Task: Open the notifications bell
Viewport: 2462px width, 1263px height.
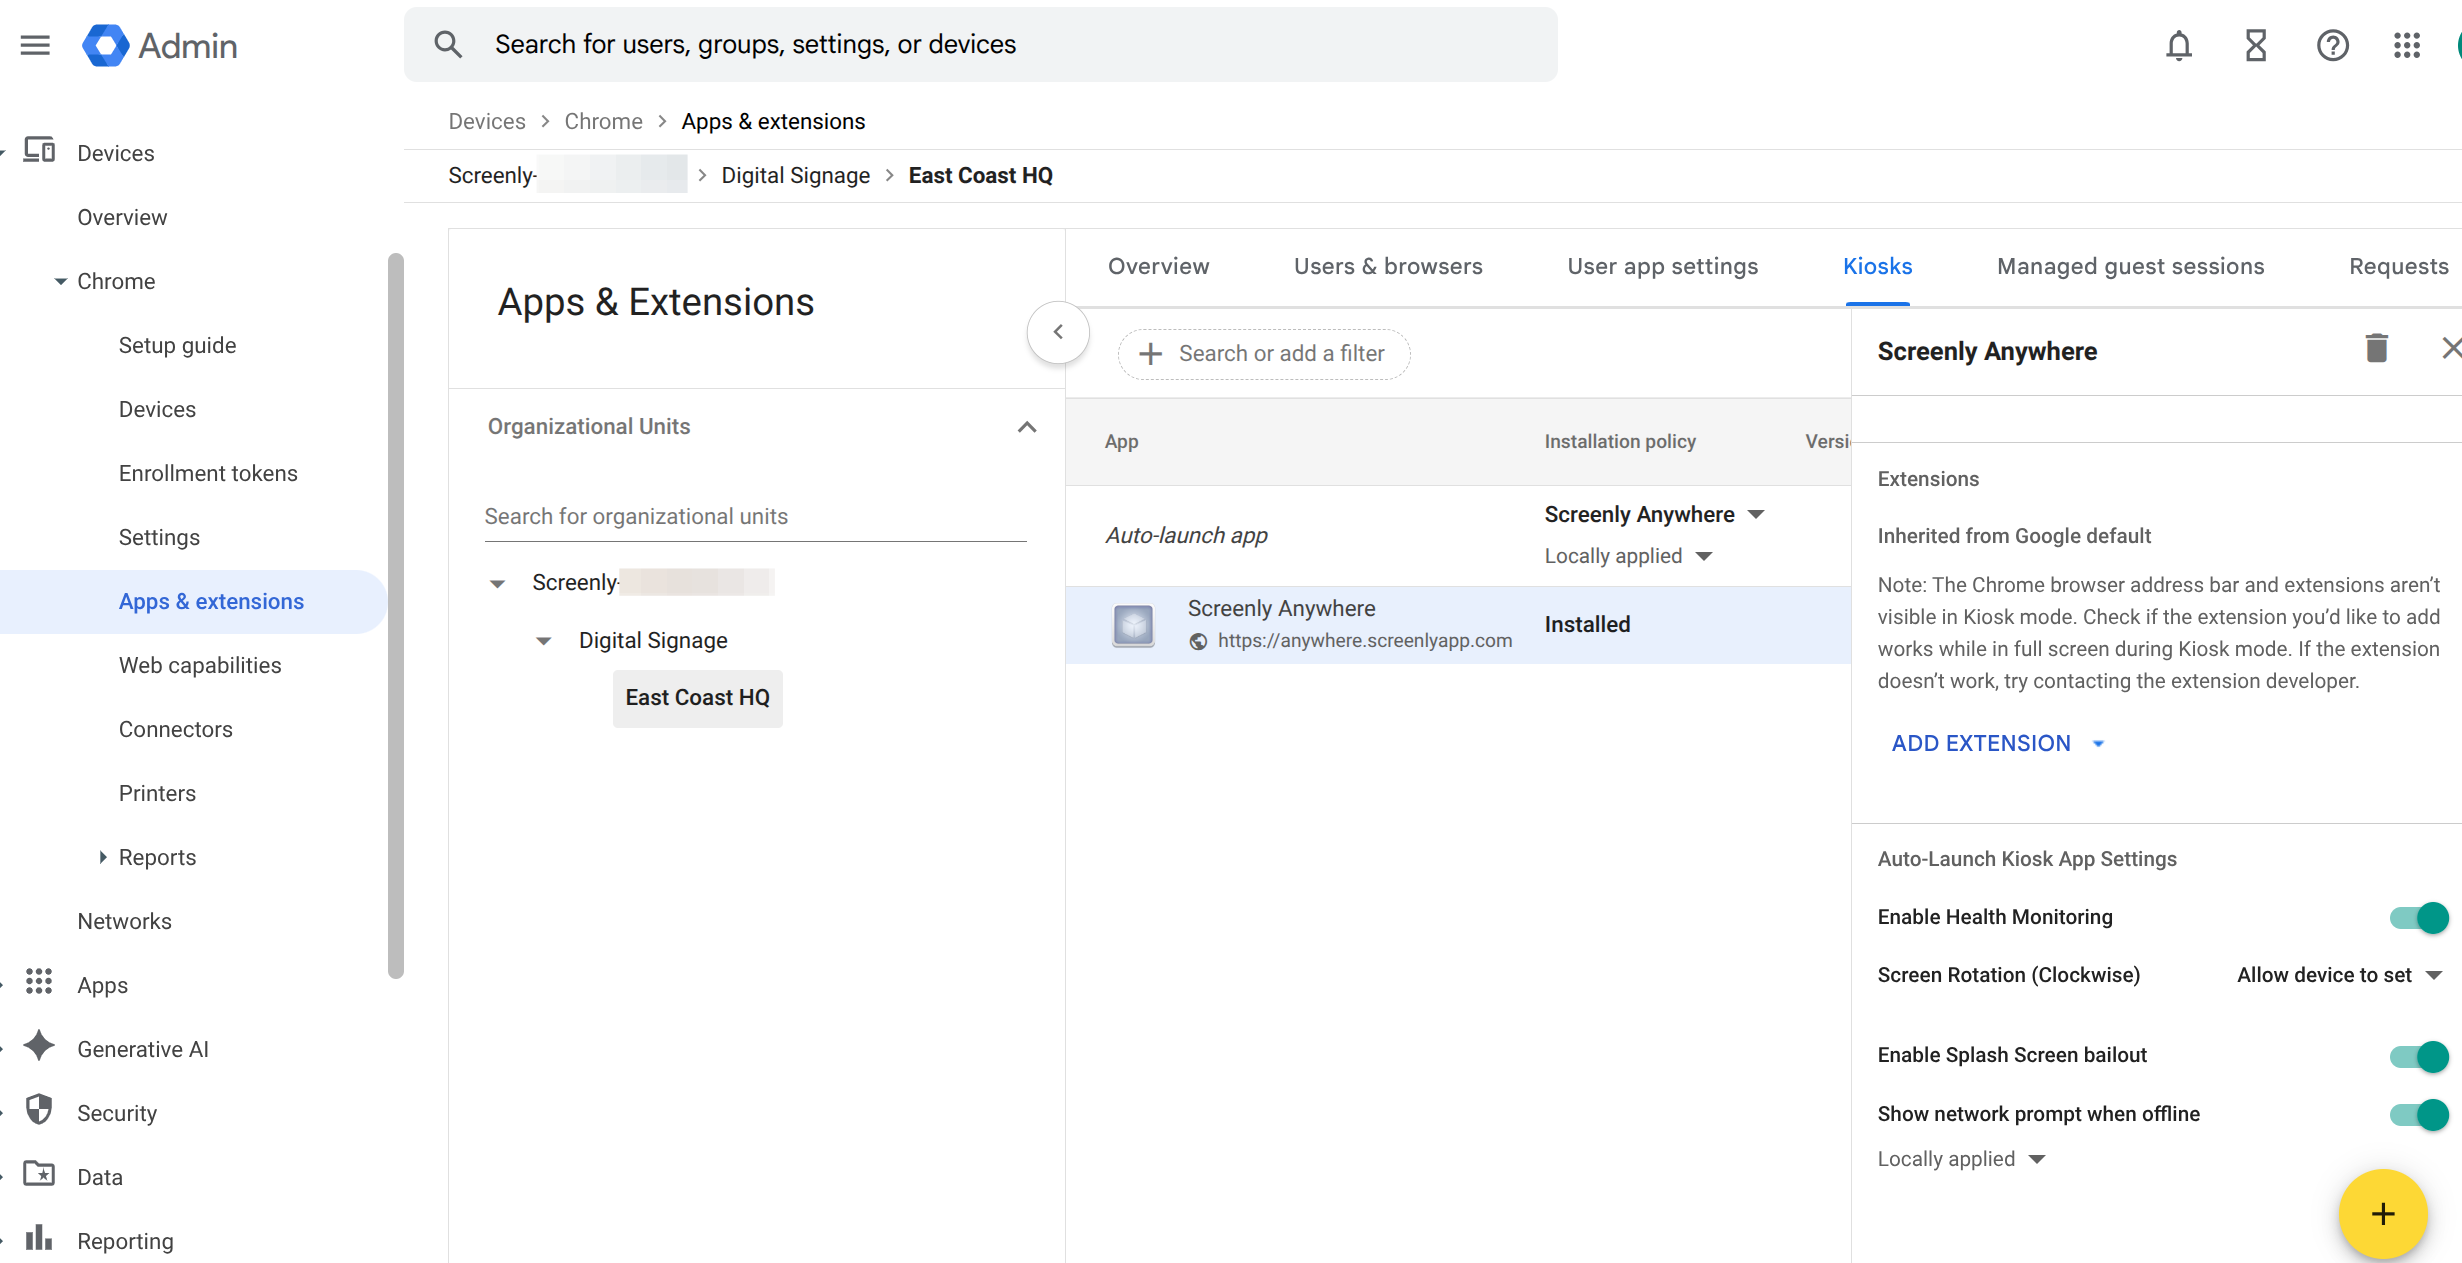Action: (2179, 45)
